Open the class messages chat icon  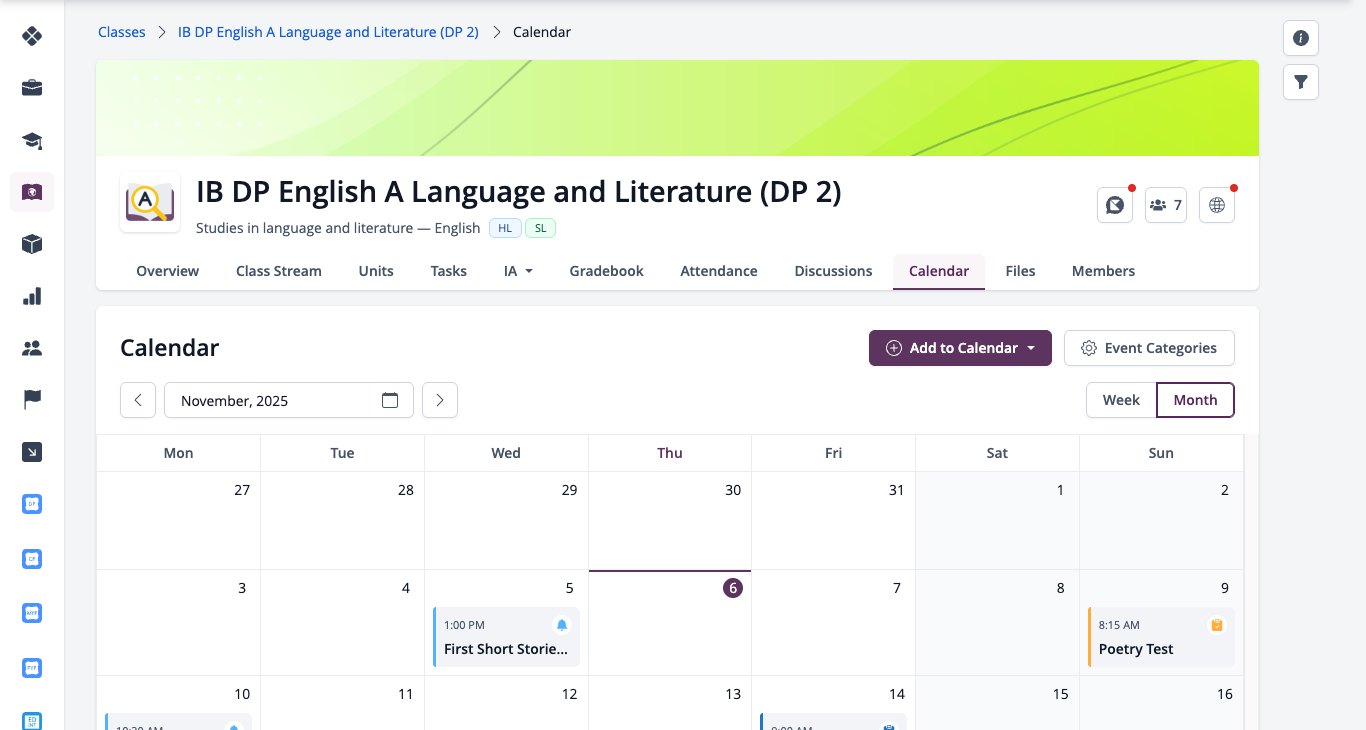point(1115,205)
